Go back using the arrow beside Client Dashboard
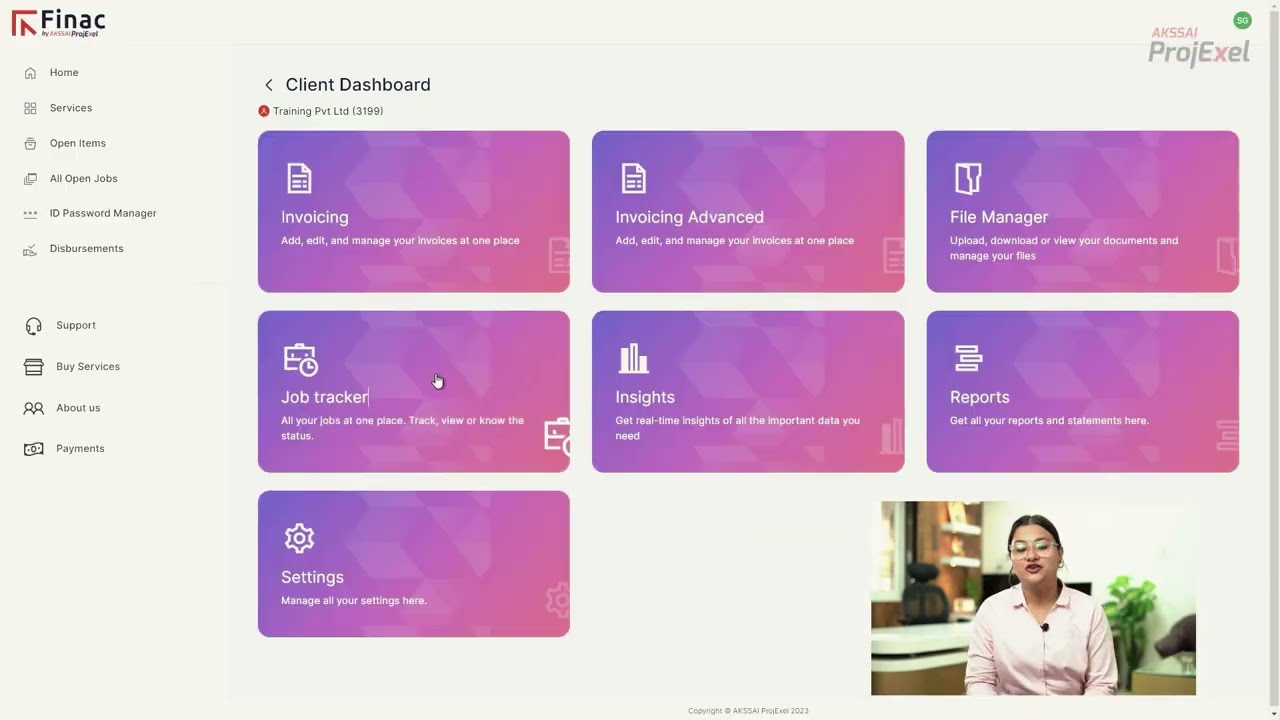 point(268,85)
